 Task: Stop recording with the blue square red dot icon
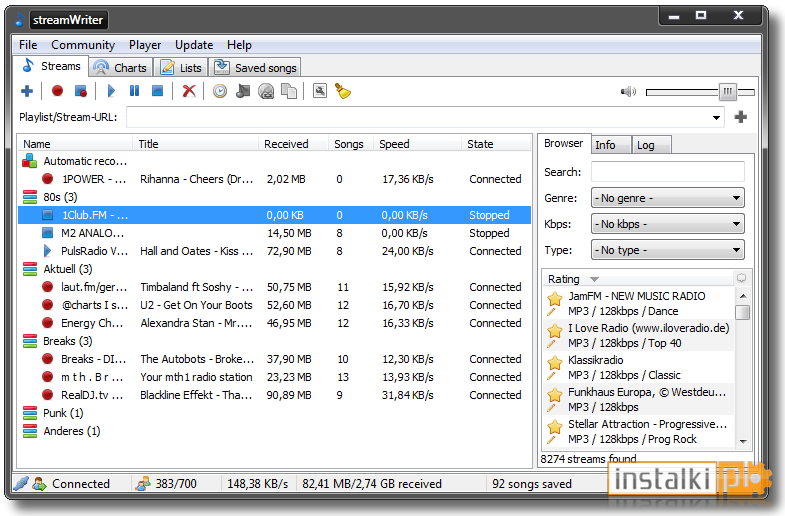(x=81, y=91)
